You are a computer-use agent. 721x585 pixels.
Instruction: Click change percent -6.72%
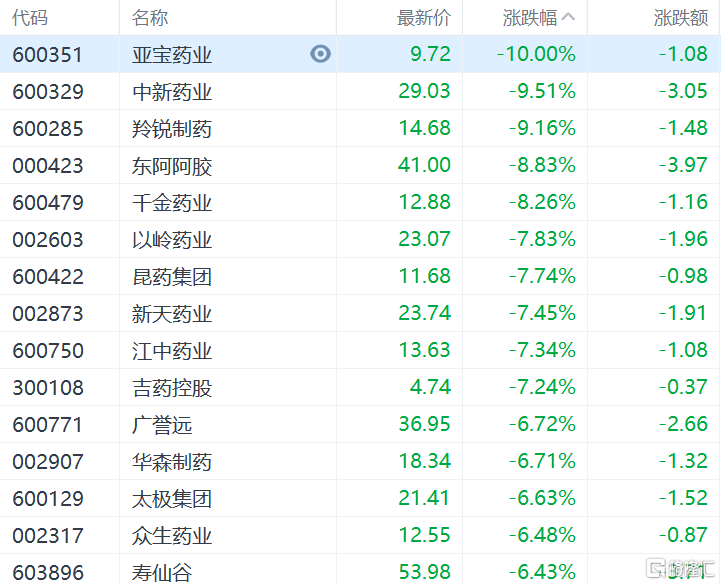point(542,424)
